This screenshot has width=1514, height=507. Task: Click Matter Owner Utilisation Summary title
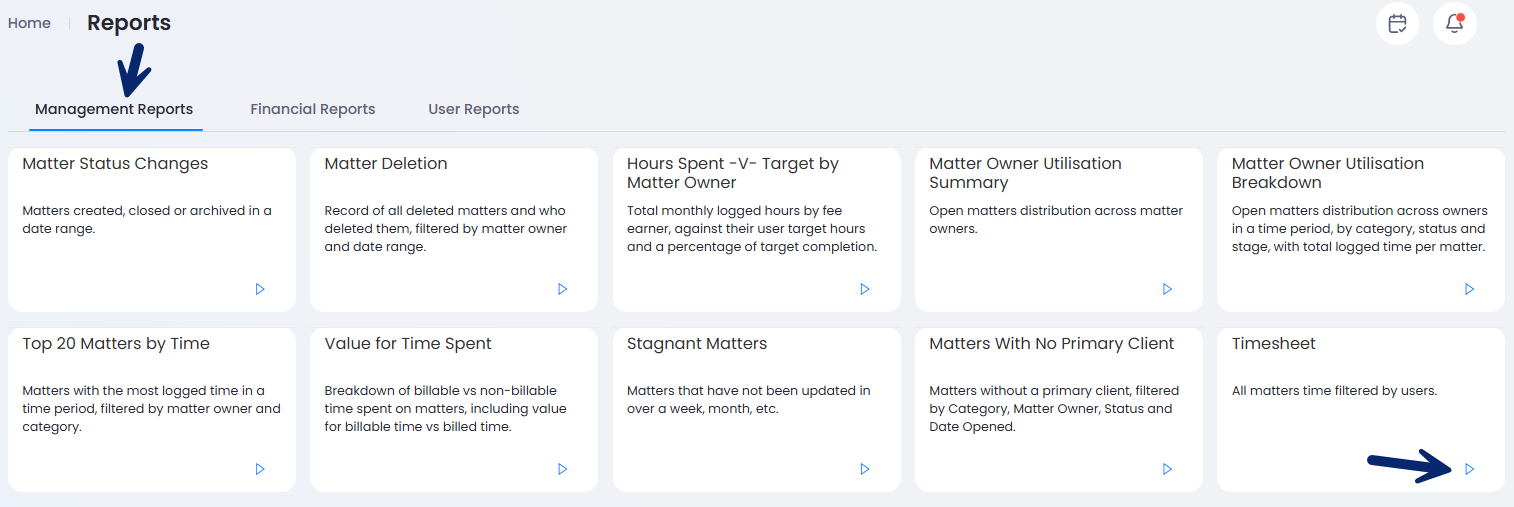point(1025,173)
